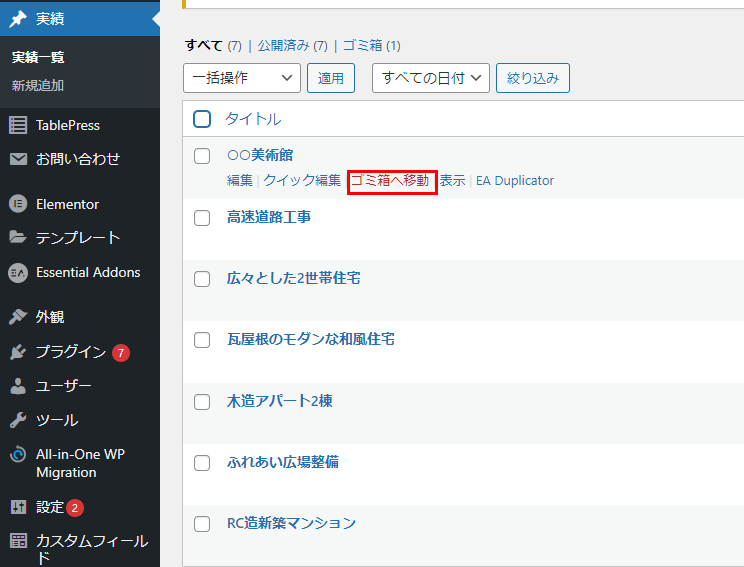This screenshot has width=744, height=567.
Task: Click the 絞り込み filter button
Action: click(533, 78)
